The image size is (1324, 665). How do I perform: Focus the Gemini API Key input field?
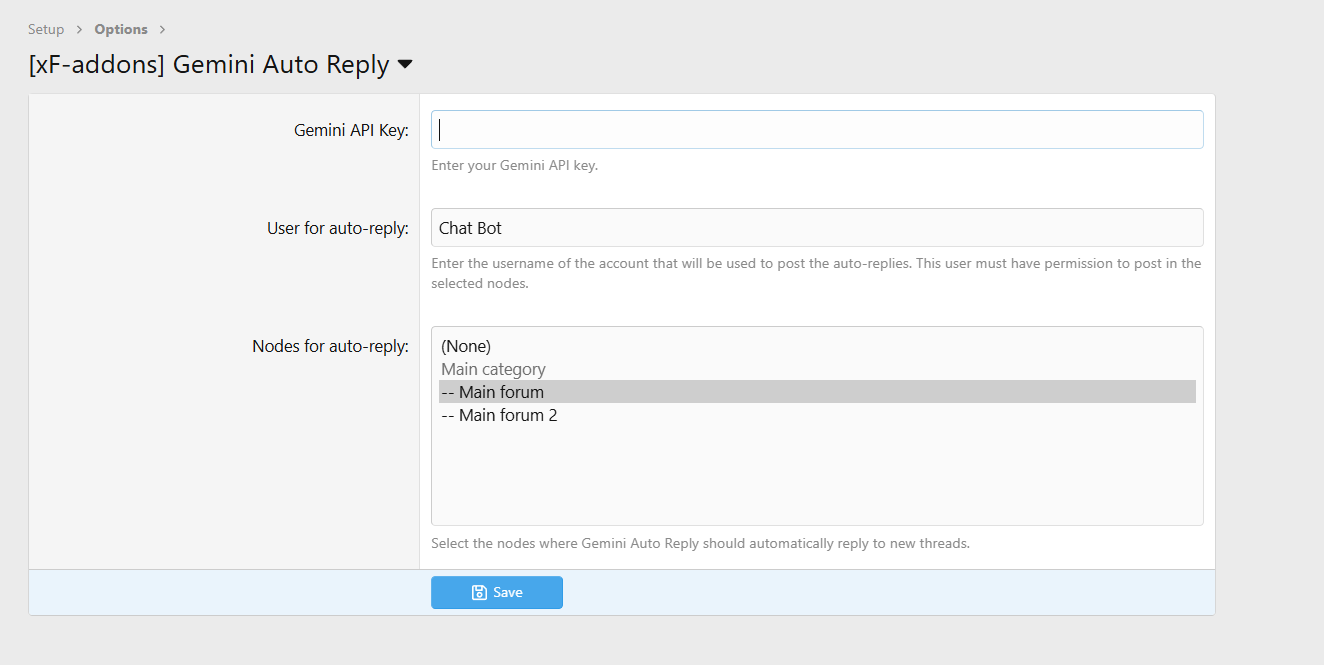click(x=816, y=129)
